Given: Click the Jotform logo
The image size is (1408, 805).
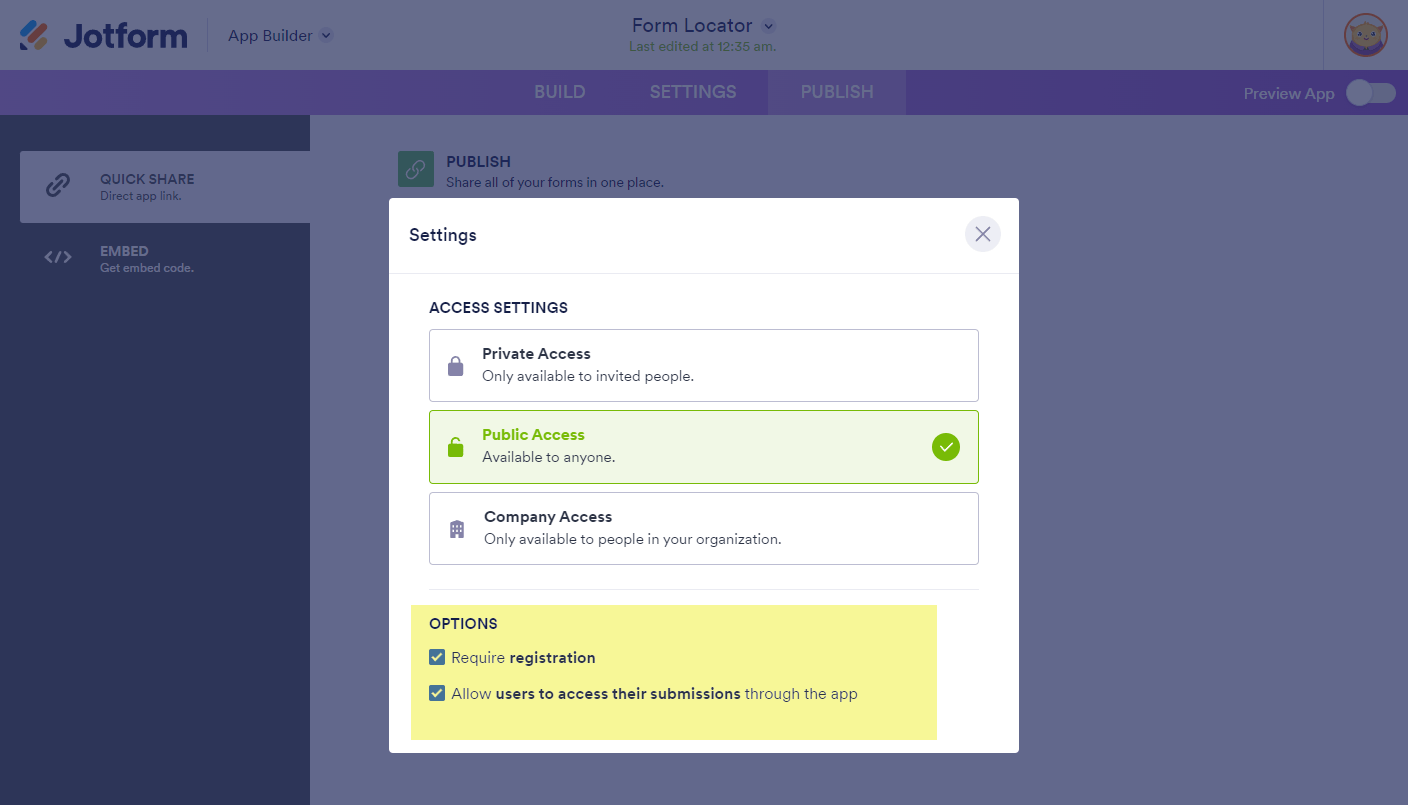Looking at the screenshot, I should [104, 36].
